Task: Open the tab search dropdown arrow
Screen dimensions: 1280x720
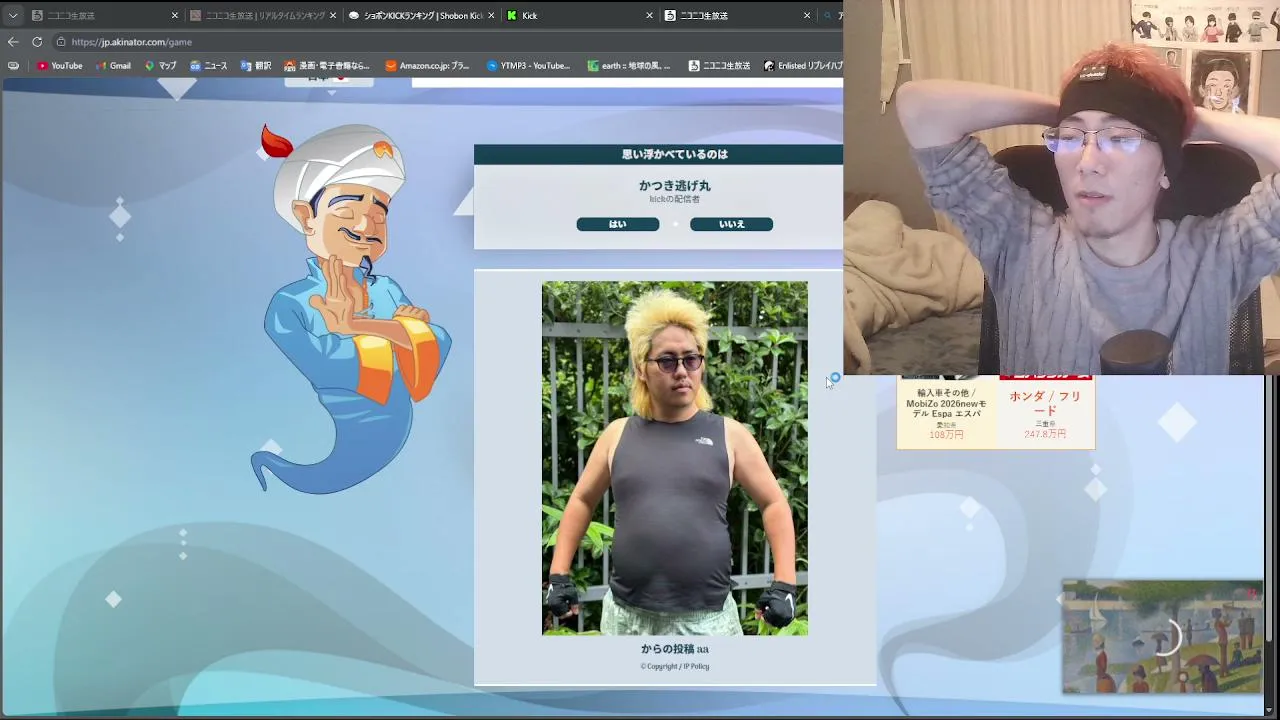Action: point(13,15)
